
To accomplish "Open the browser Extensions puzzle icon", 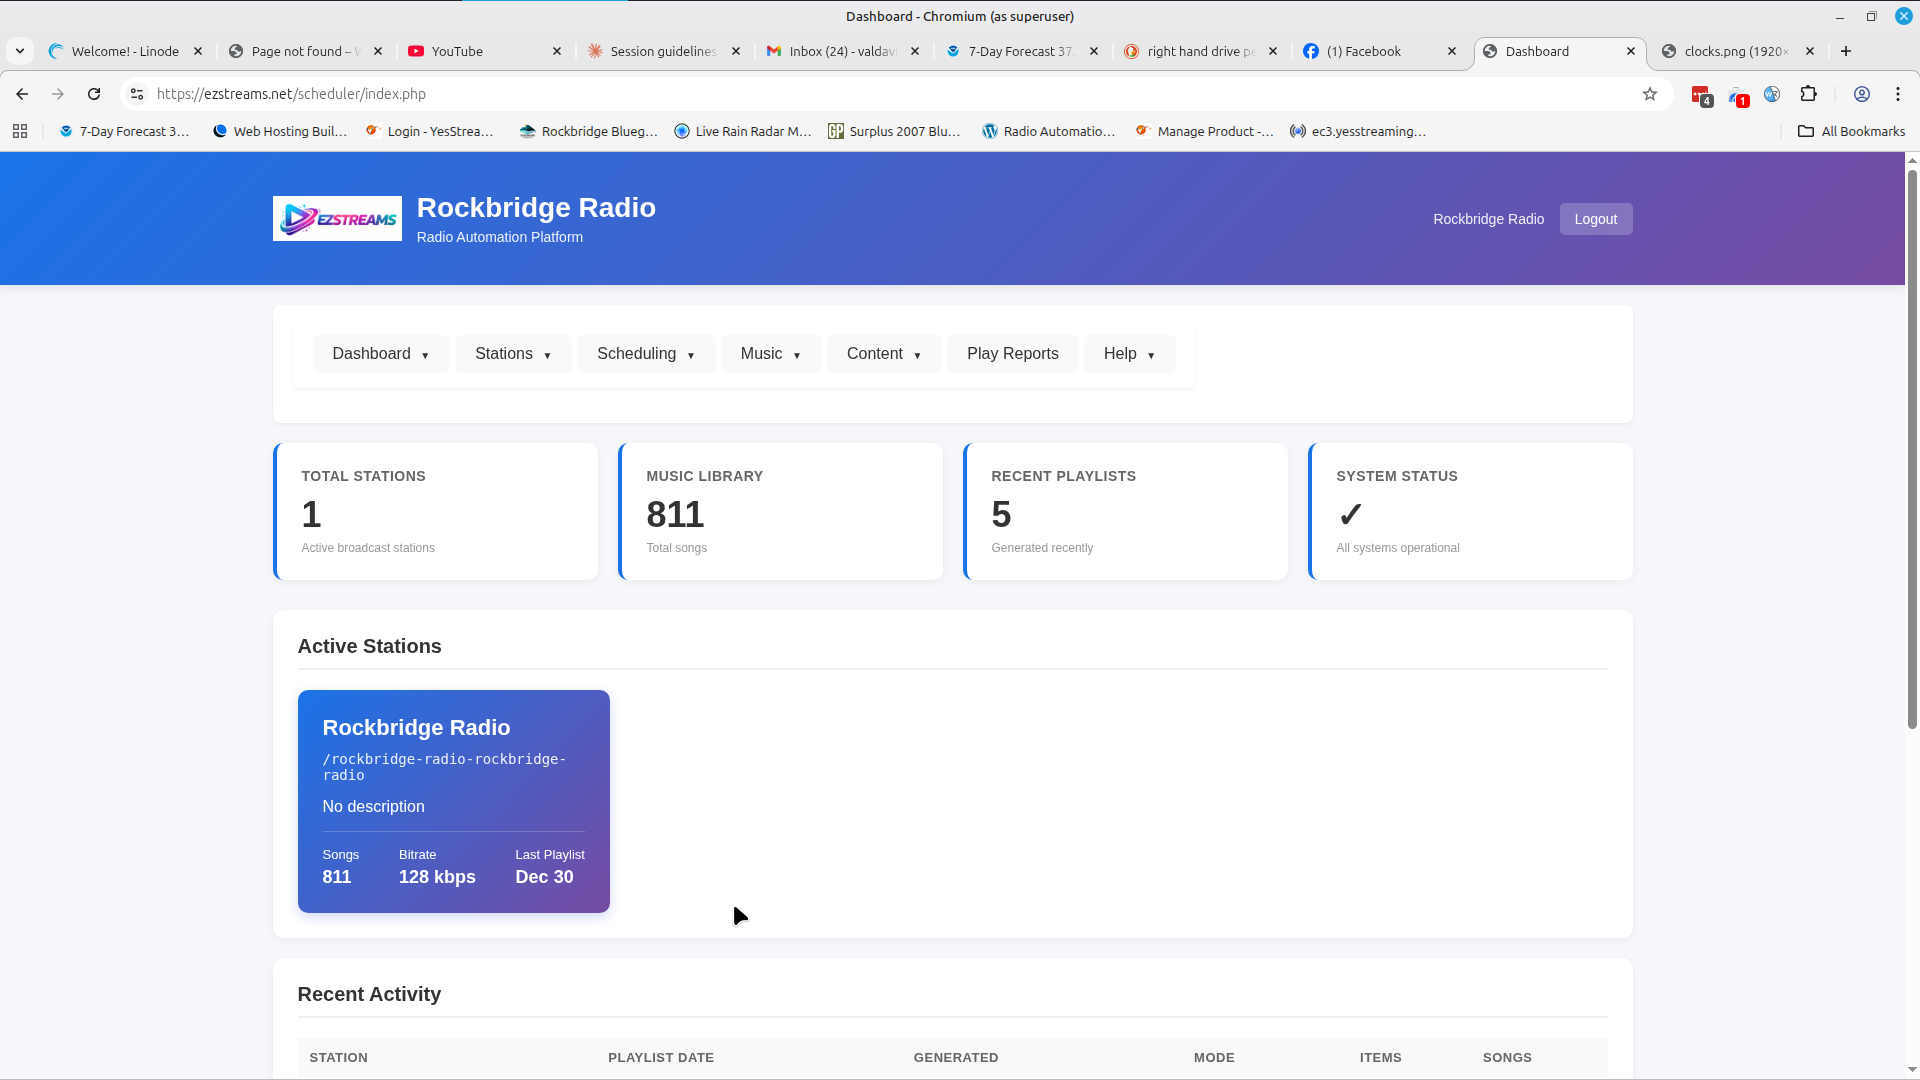I will pos(1809,93).
